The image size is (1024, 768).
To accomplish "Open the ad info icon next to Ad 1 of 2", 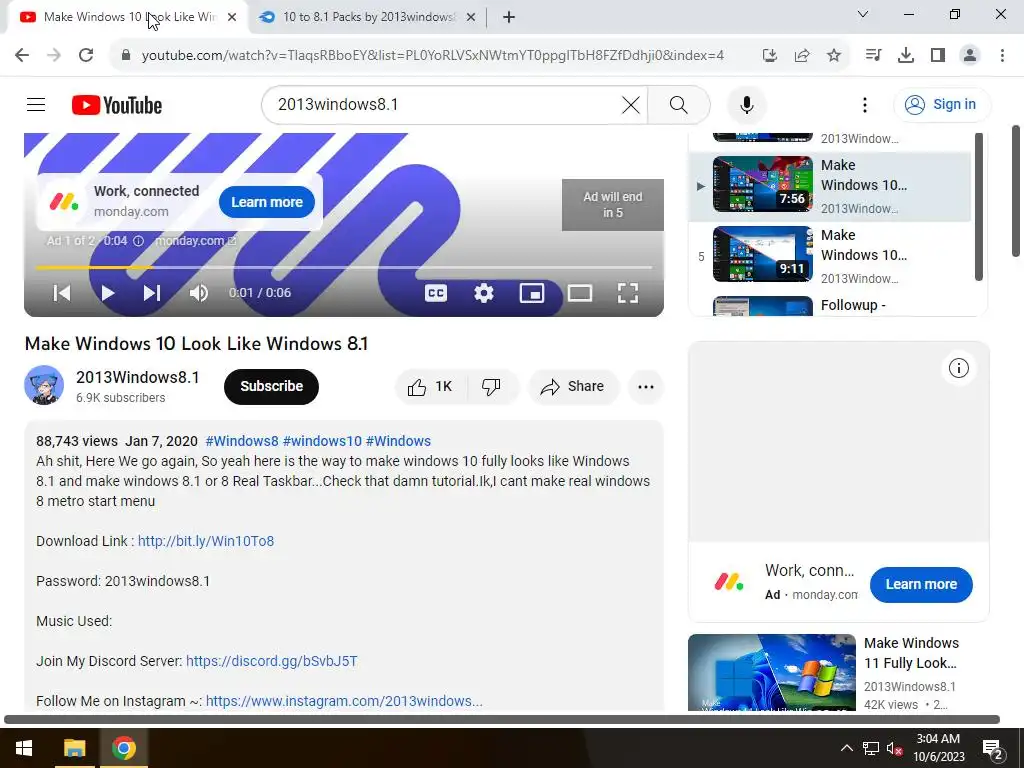I will tap(138, 241).
